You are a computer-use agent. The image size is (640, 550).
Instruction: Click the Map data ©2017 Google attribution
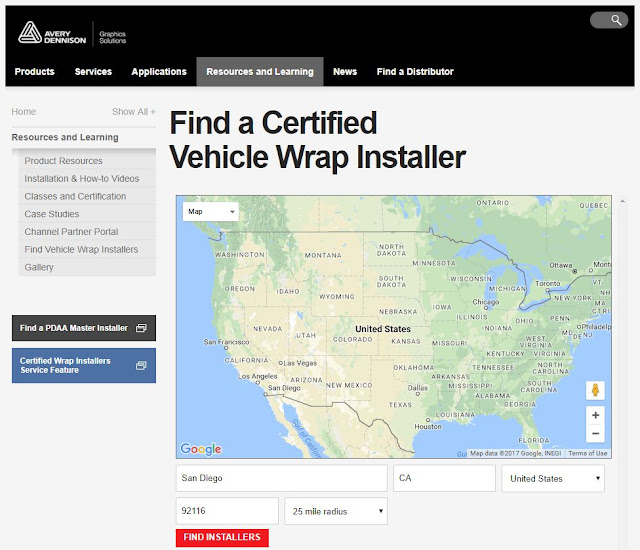(516, 453)
